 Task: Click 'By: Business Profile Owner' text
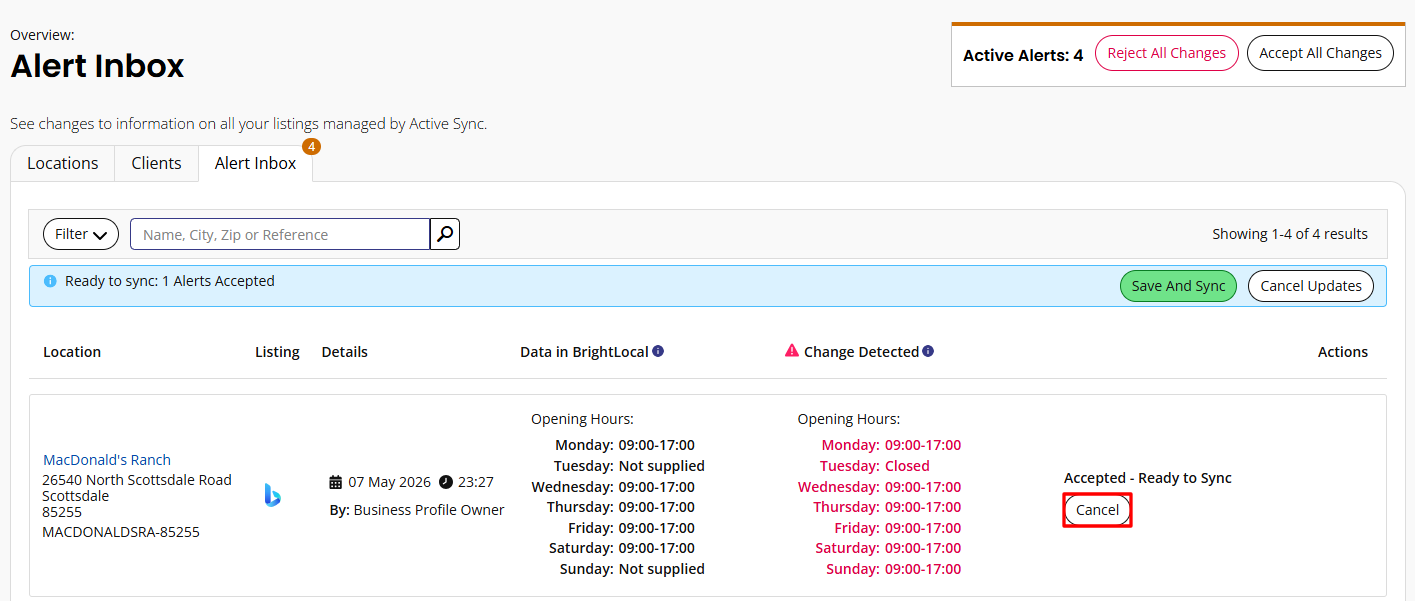tap(417, 510)
